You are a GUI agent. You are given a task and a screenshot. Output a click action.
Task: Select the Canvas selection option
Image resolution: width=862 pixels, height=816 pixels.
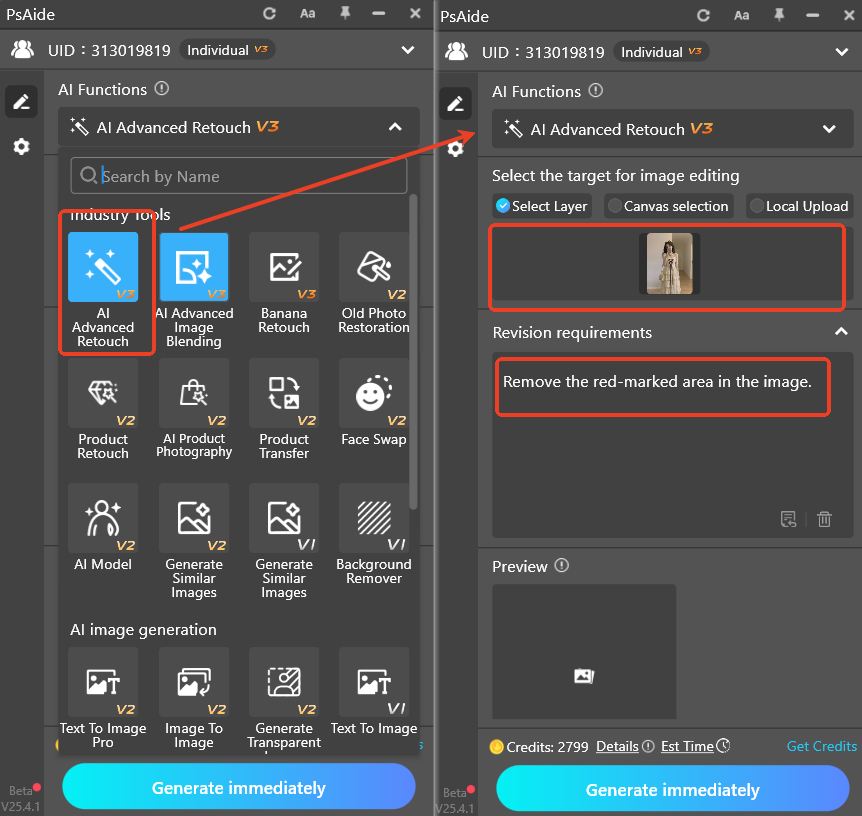coord(668,206)
